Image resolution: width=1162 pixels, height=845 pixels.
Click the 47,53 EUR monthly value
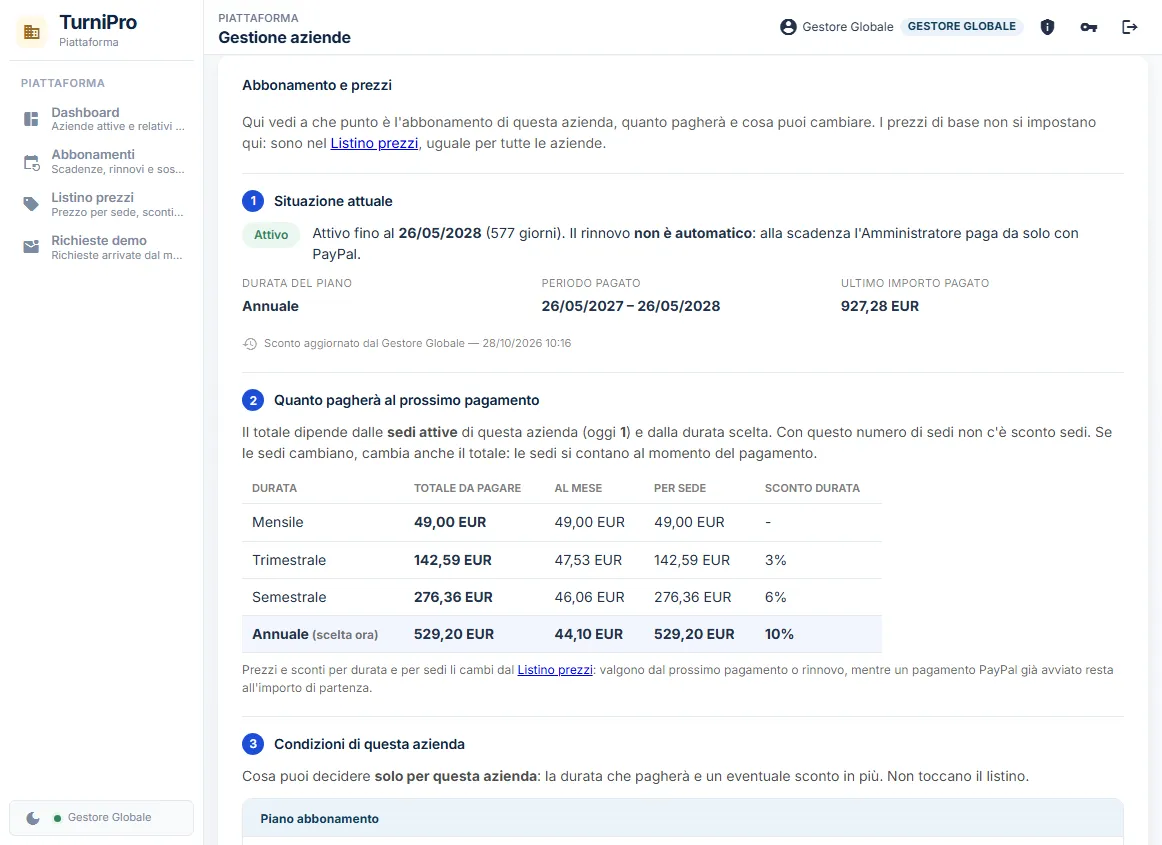(x=588, y=560)
